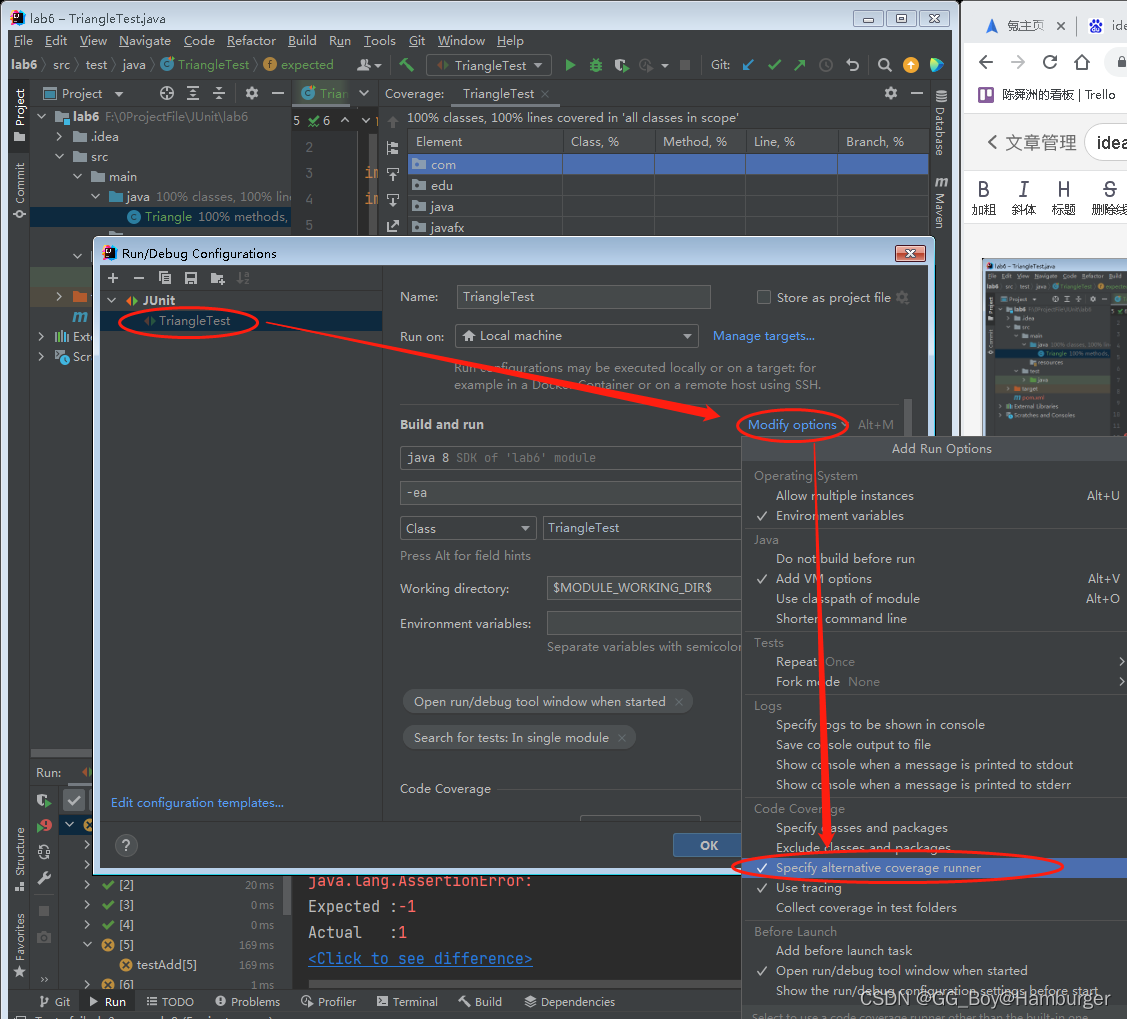Viewport: 1127px width, 1019px height.
Task: Build project with the hammer icon
Action: [407, 65]
